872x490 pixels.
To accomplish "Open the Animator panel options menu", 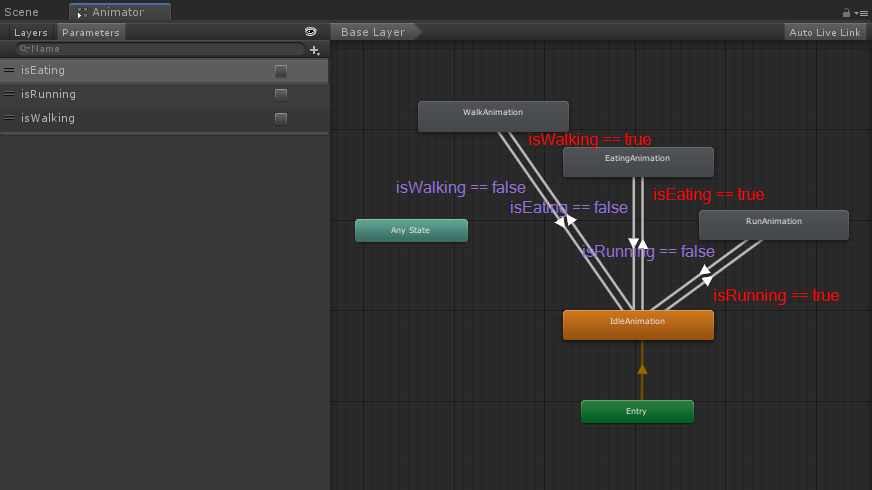I will [x=862, y=13].
